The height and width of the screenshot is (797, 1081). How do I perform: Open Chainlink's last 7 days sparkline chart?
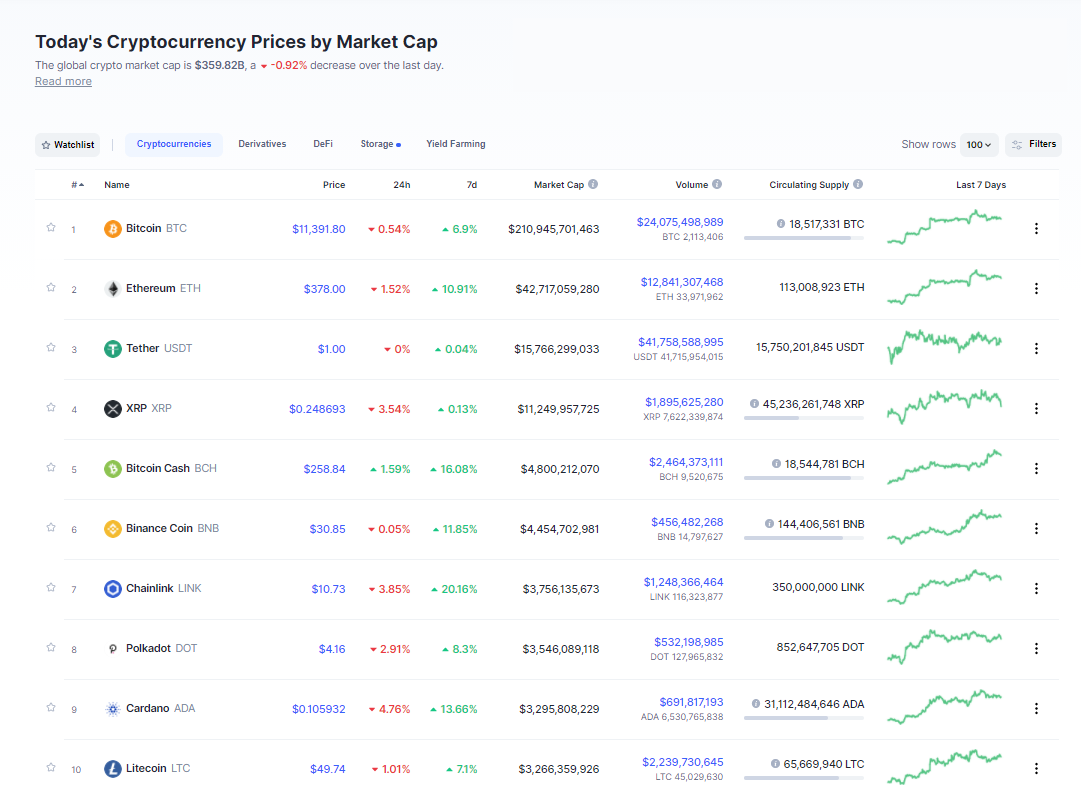(944, 587)
